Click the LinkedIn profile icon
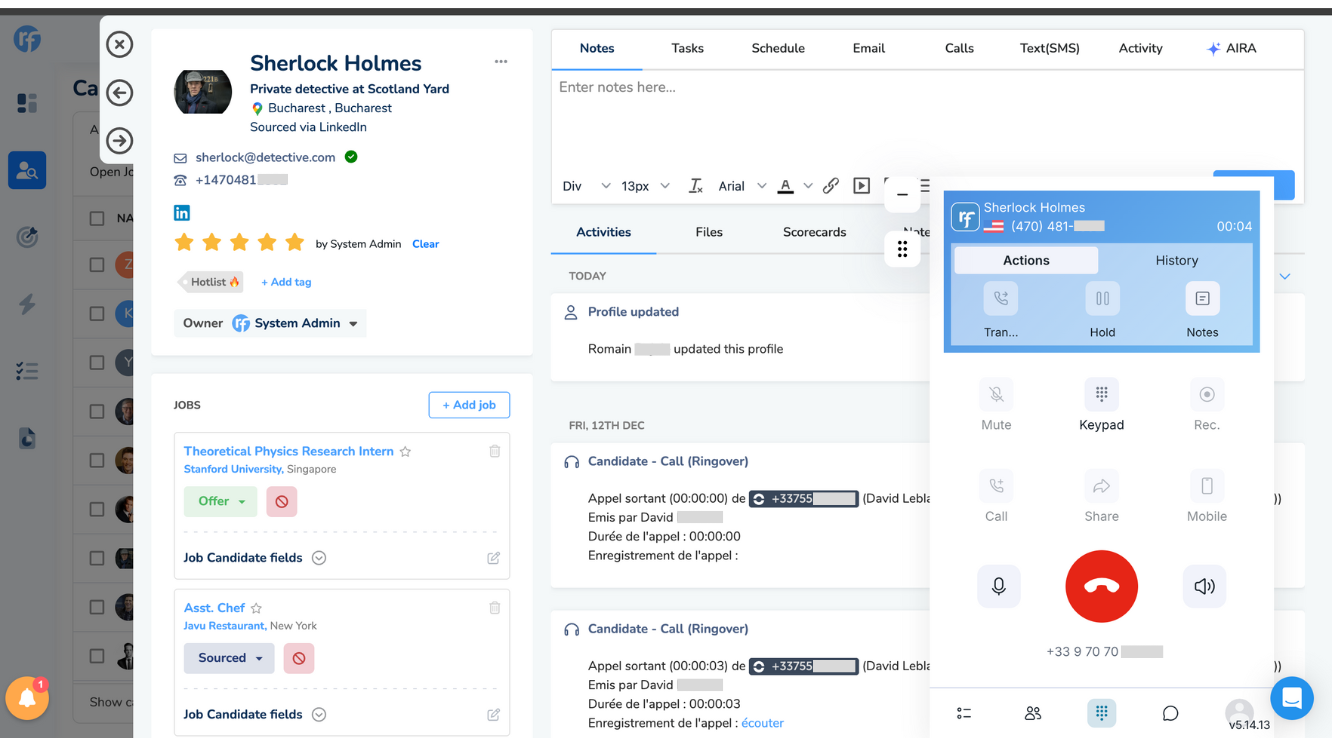 click(x=182, y=213)
